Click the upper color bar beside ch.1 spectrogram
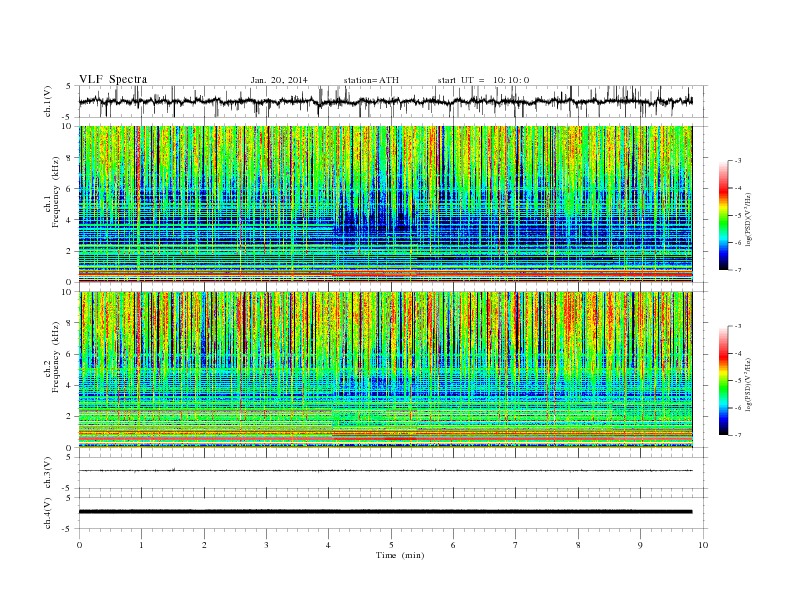 tap(724, 215)
